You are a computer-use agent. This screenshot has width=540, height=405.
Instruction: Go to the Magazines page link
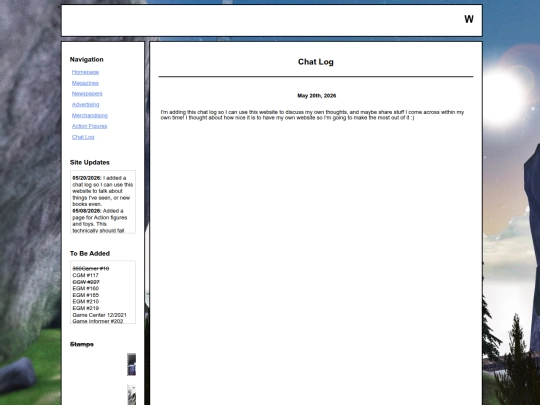pos(85,83)
